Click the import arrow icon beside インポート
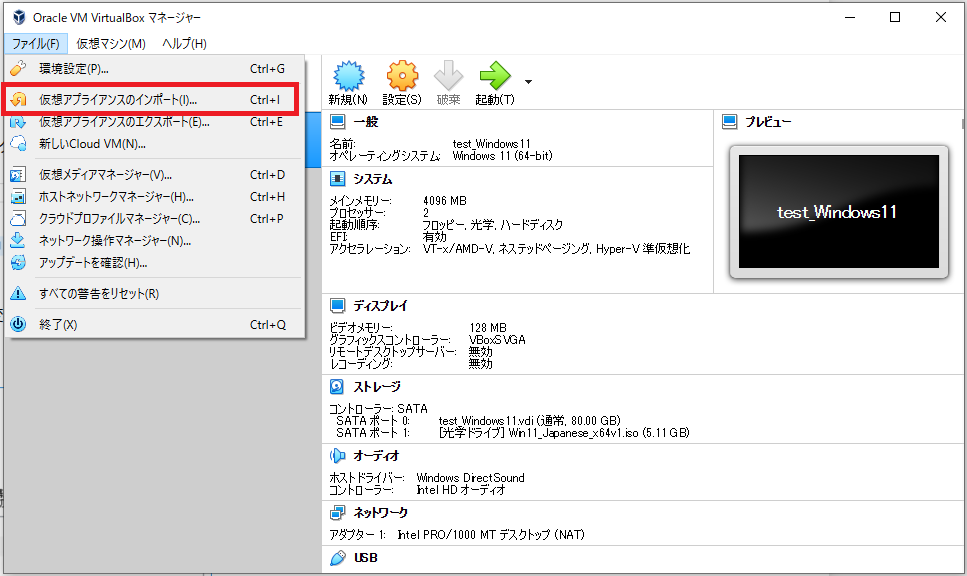Screen dimensions: 967x576 pyautogui.click(x=19, y=99)
